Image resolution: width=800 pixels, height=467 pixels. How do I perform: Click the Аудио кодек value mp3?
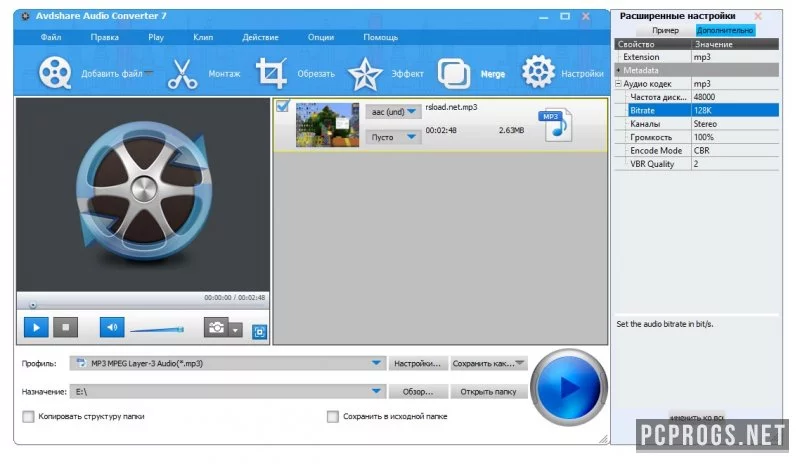pos(702,83)
